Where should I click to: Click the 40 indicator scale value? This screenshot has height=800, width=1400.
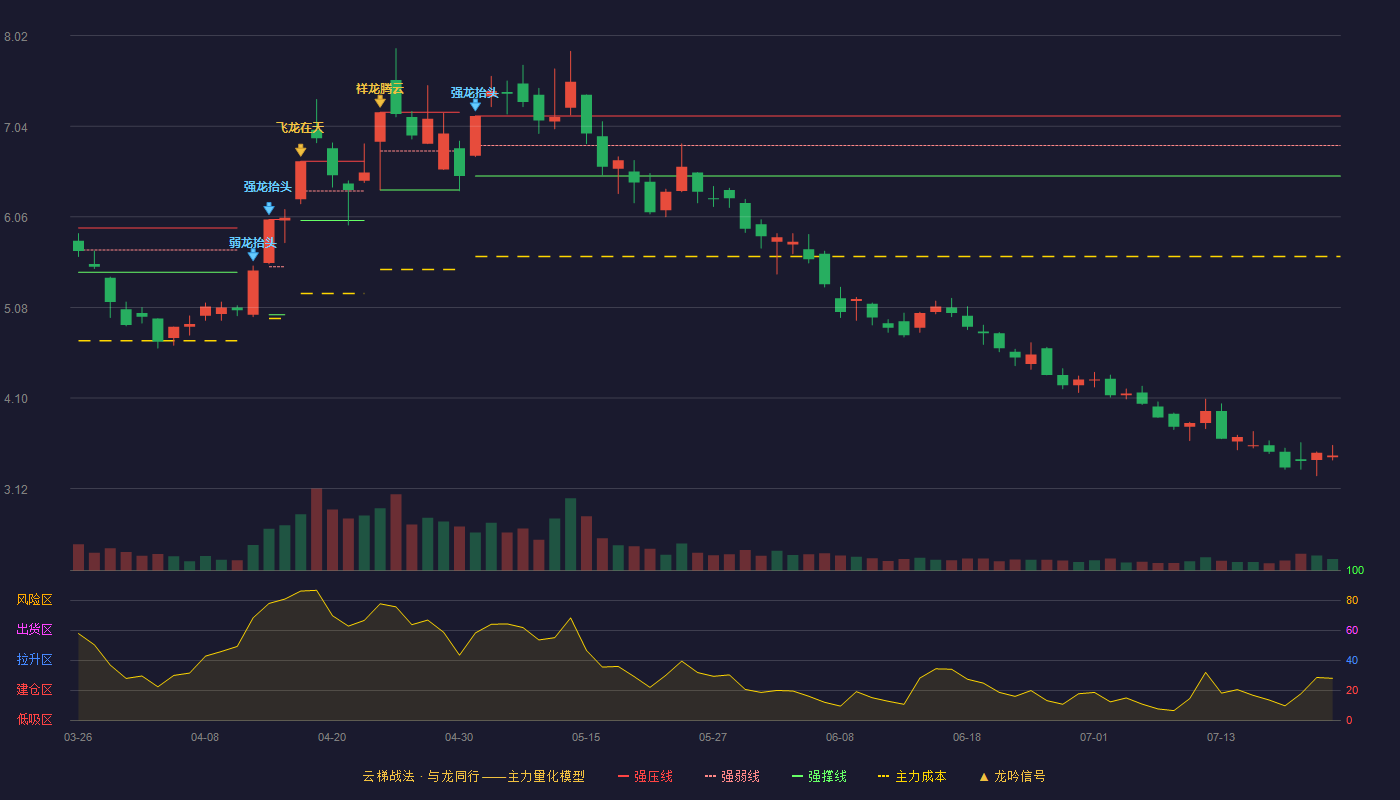tap(1352, 661)
